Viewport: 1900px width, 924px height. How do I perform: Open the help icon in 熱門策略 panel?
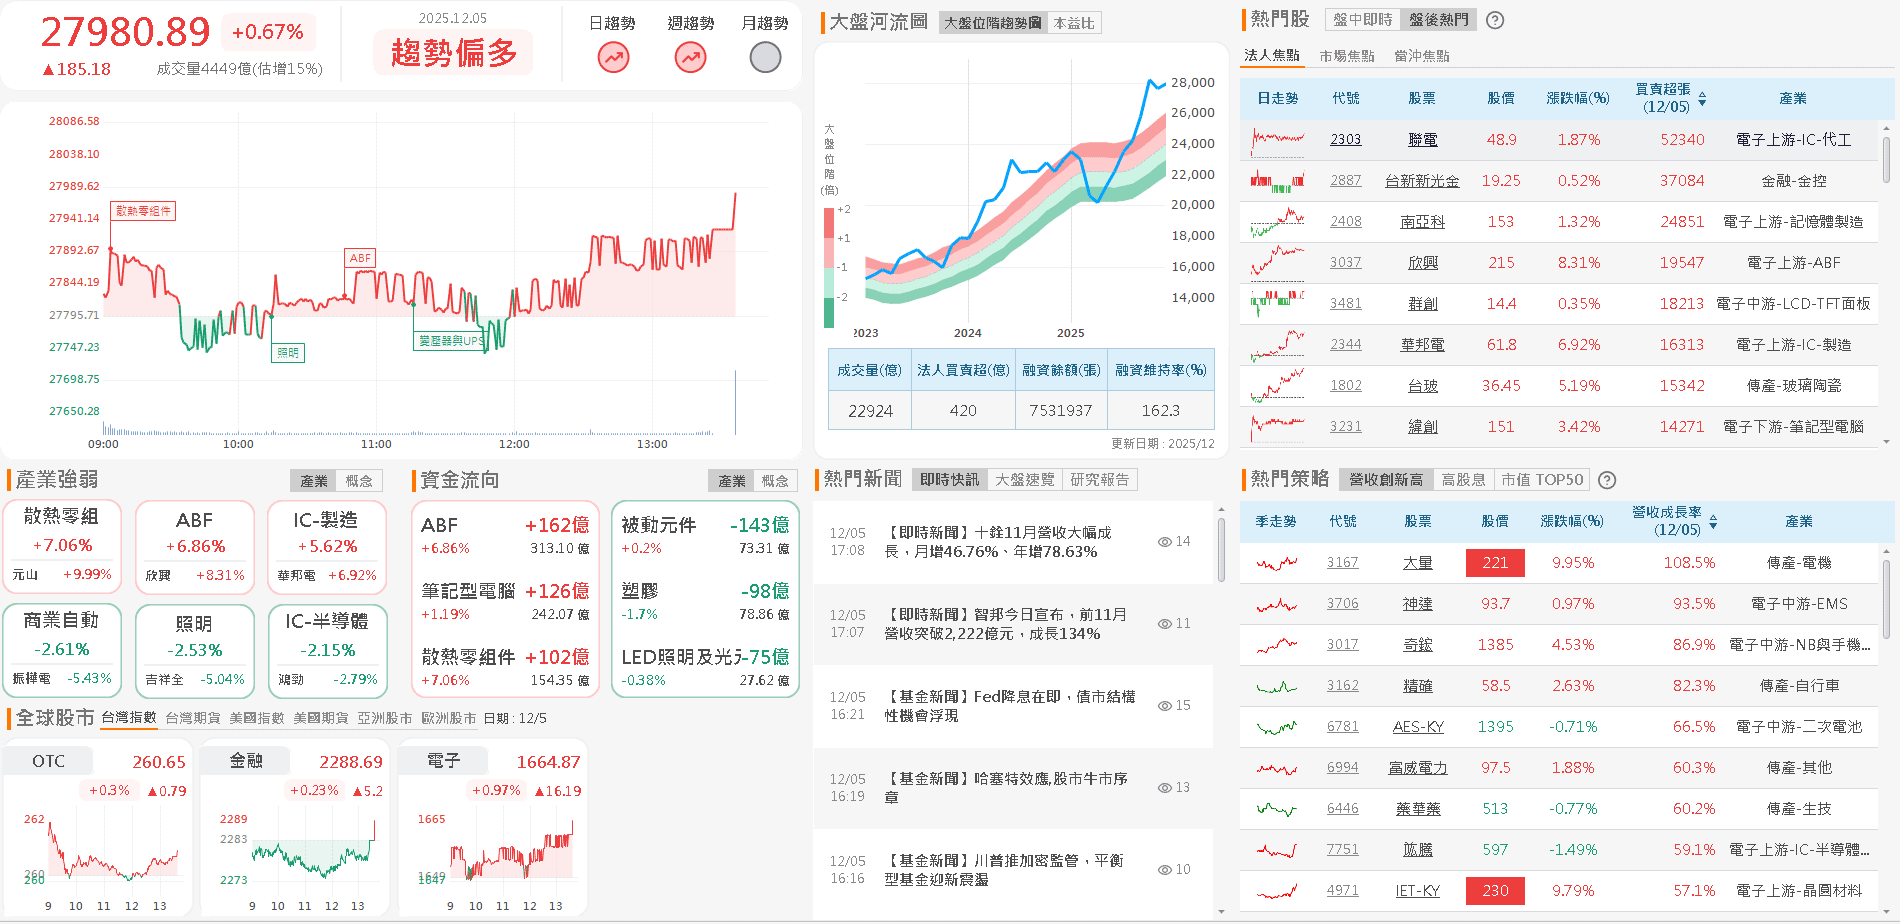(1609, 480)
